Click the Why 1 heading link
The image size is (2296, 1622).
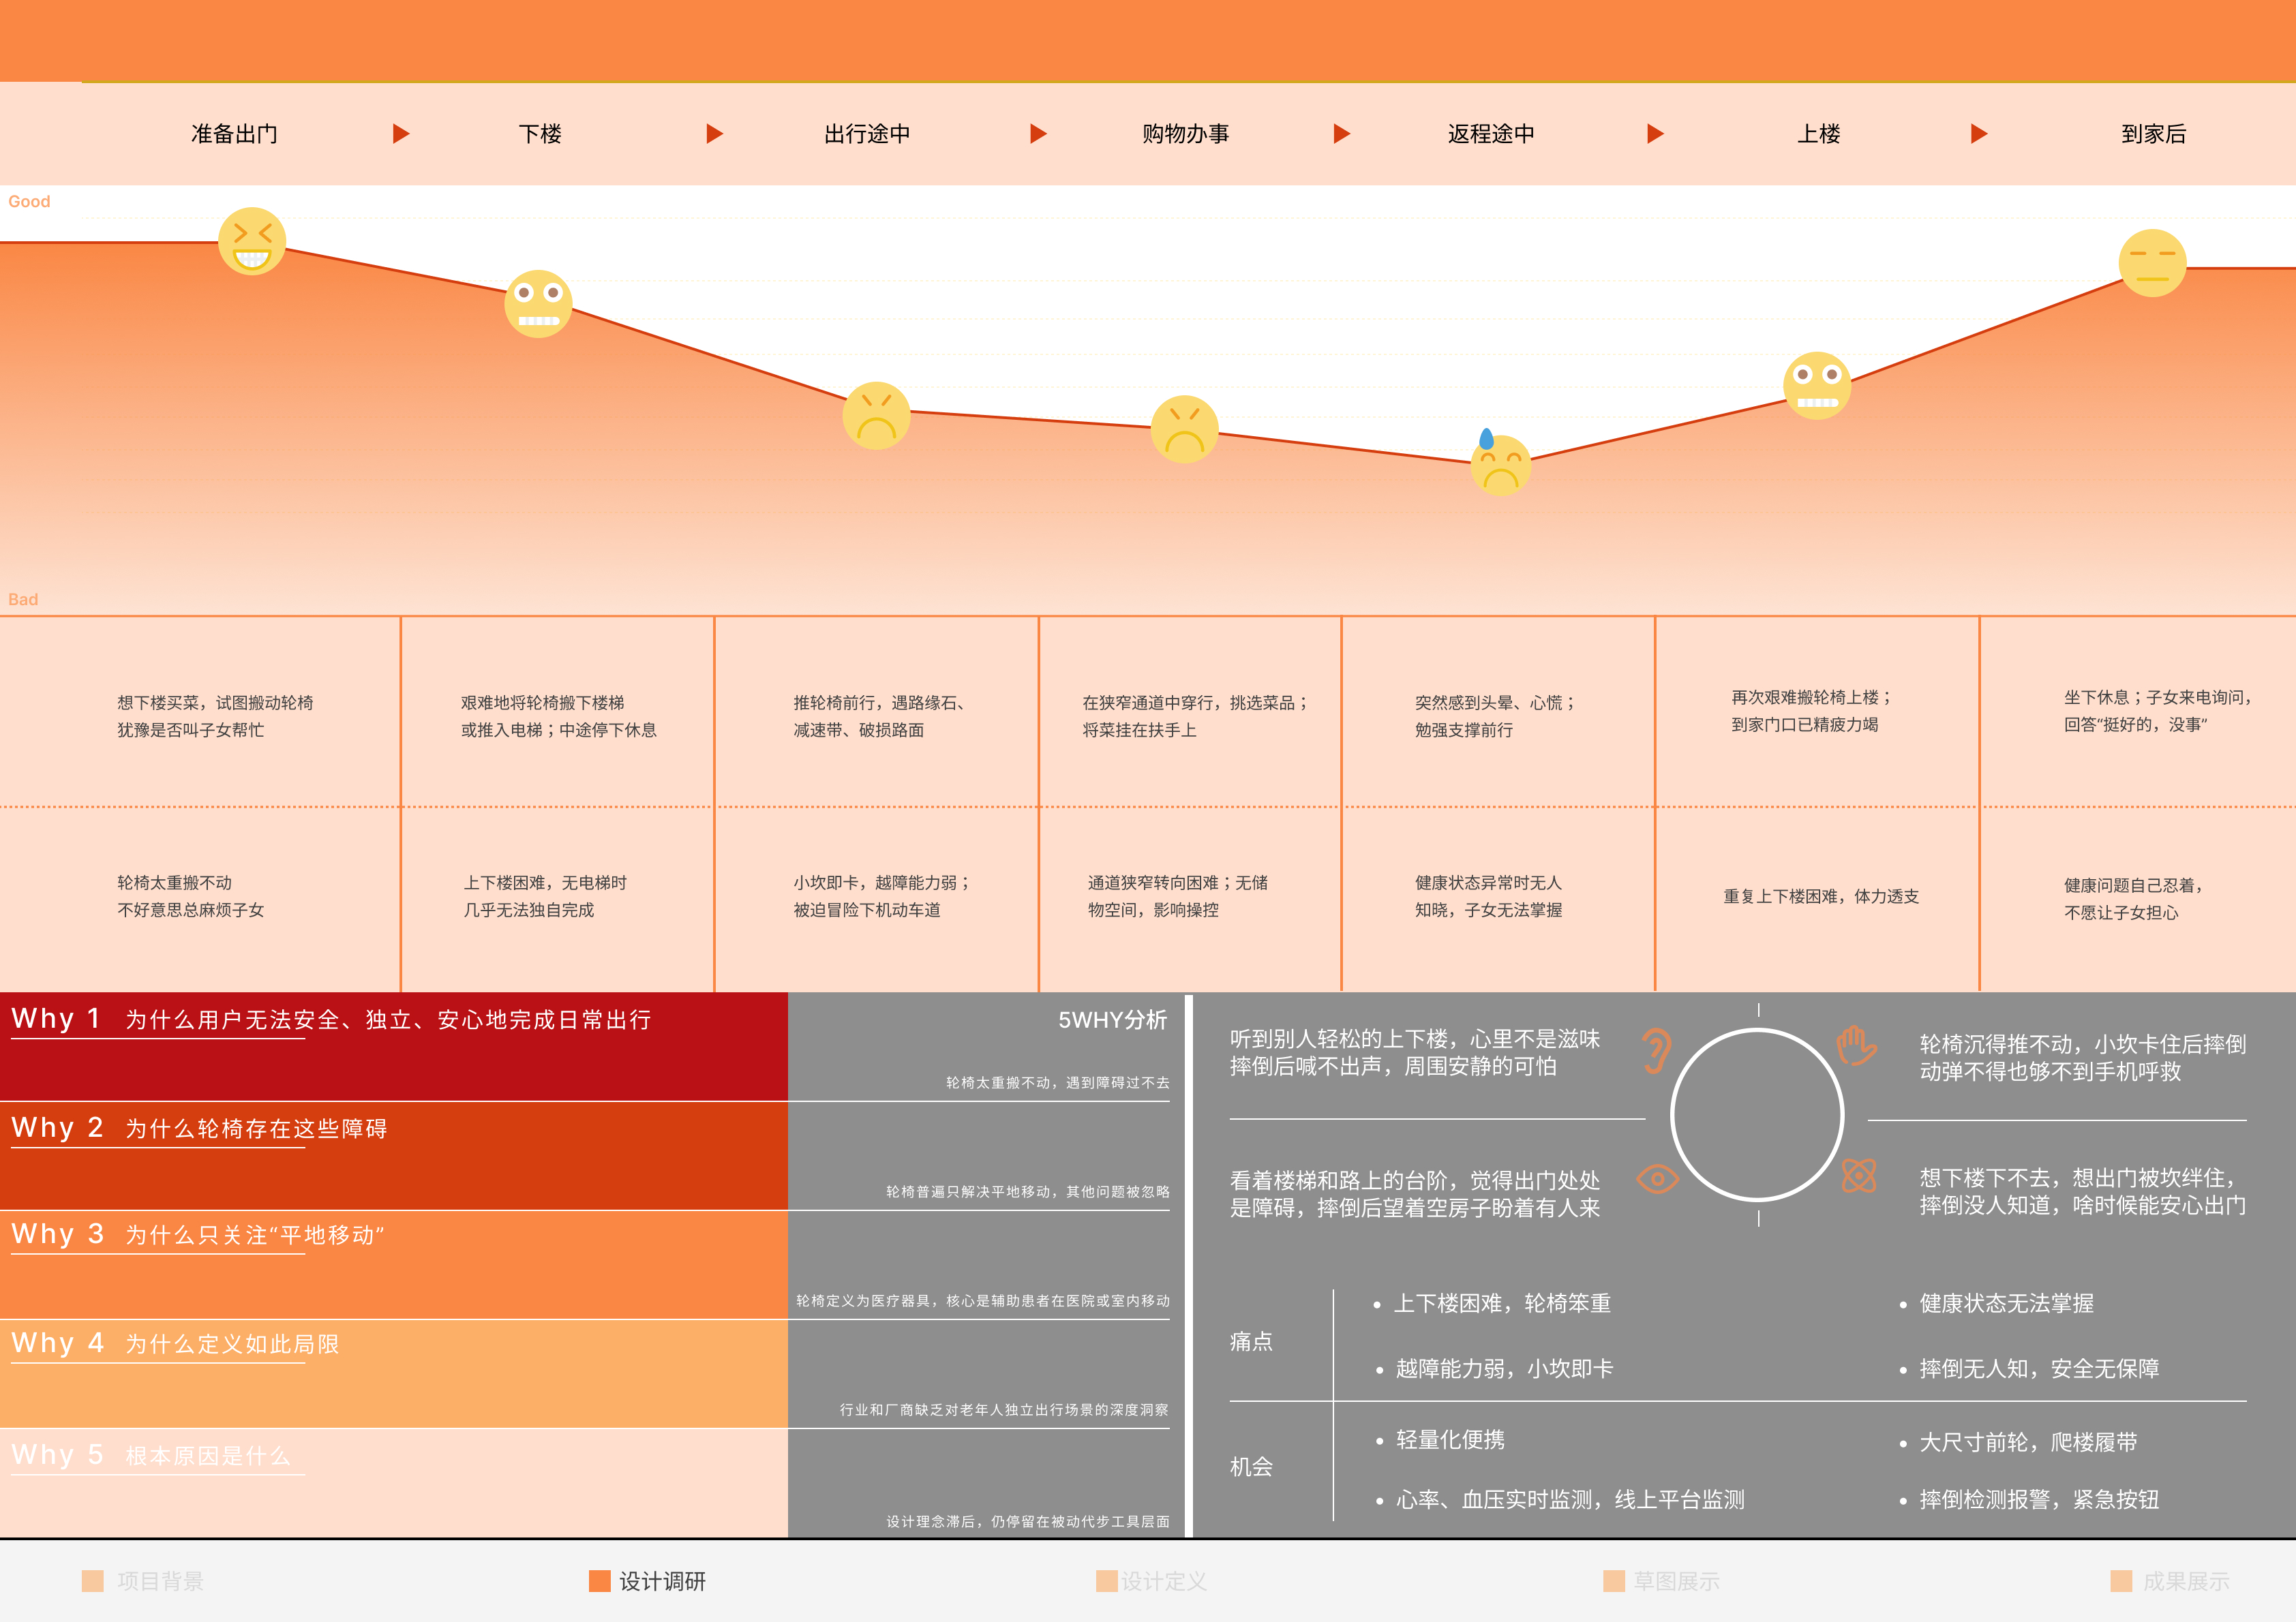tap(55, 1018)
